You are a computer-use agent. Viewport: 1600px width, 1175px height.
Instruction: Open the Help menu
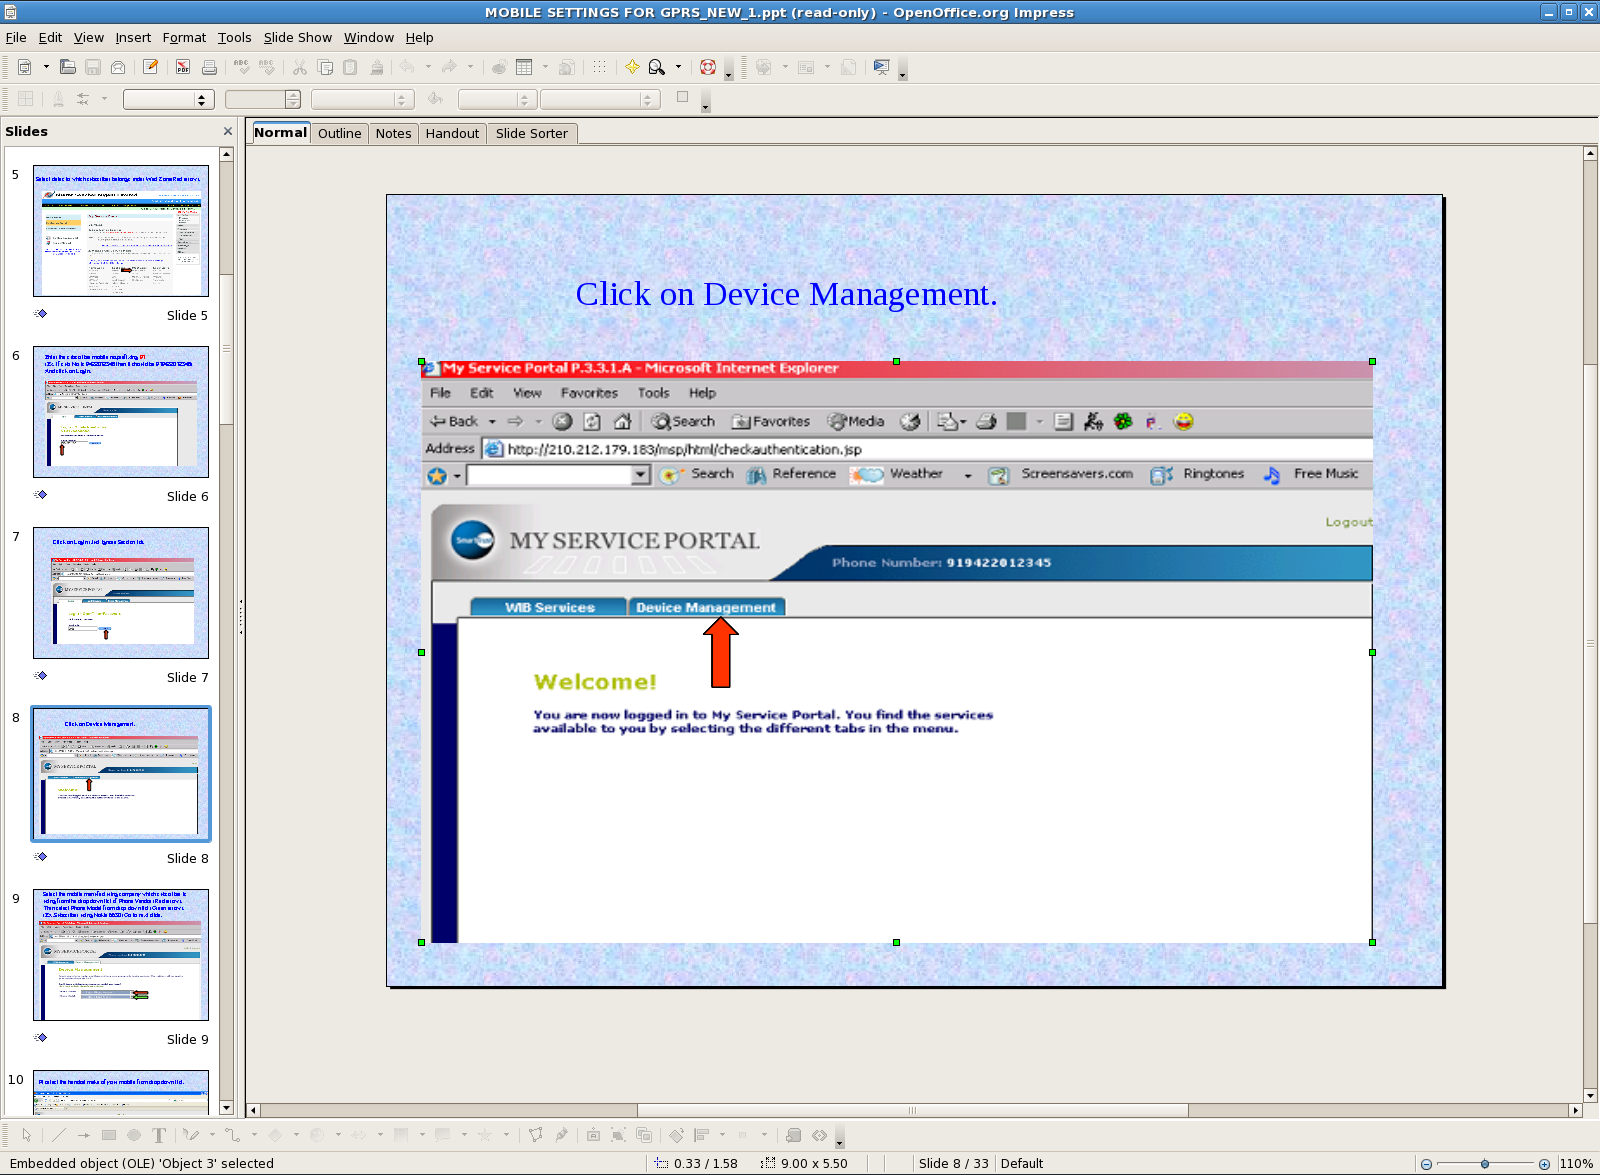tap(419, 38)
